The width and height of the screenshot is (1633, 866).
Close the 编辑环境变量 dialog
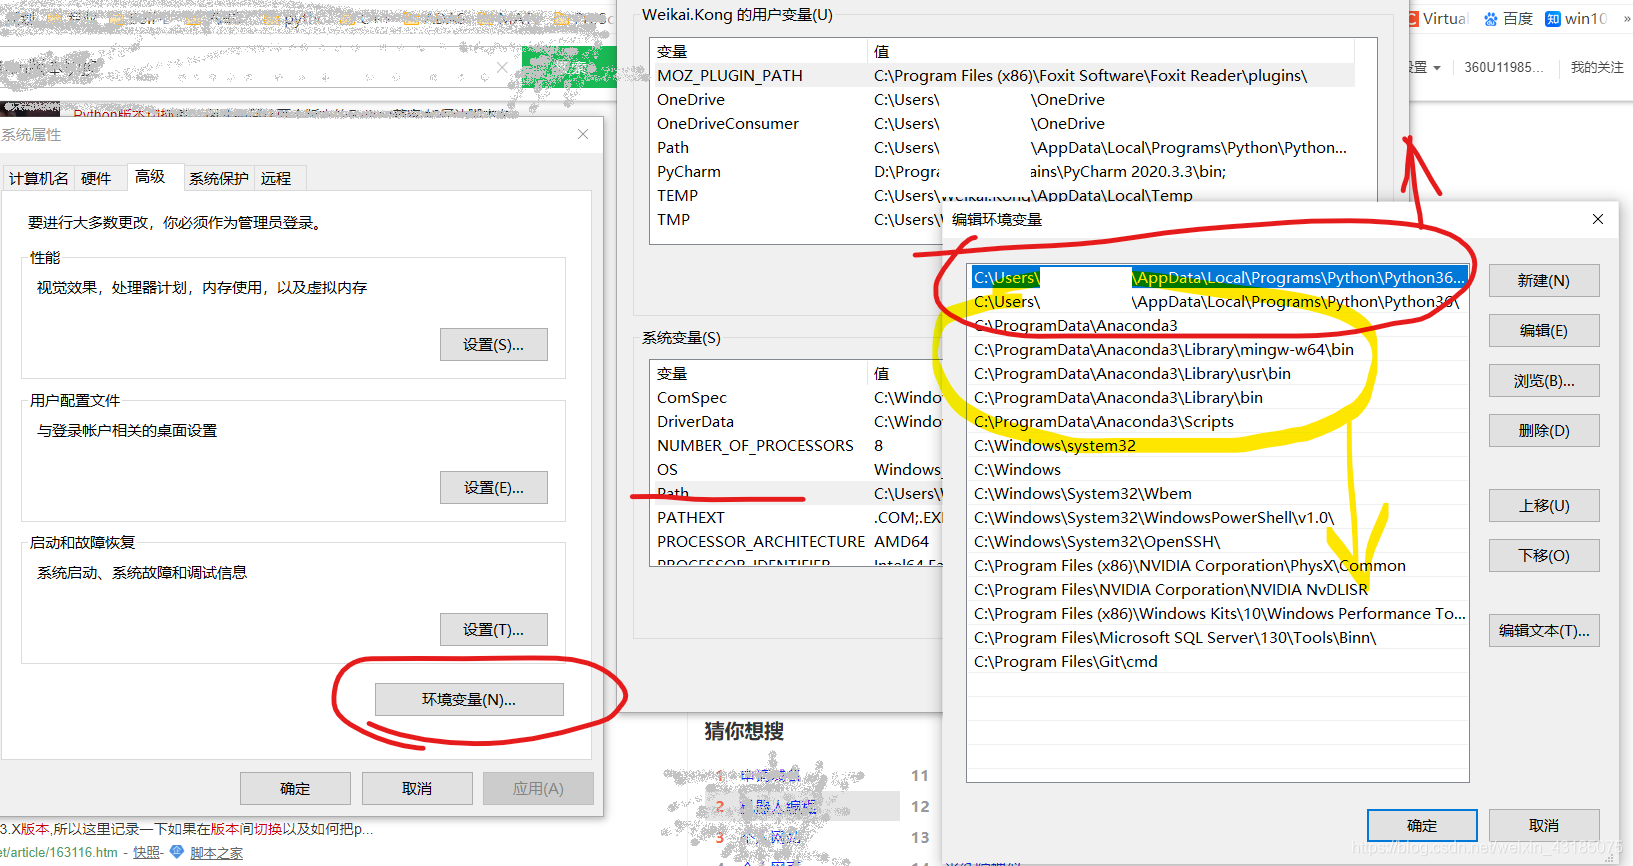tap(1598, 219)
